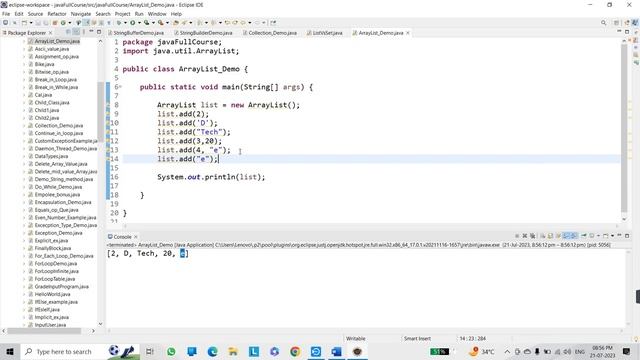
Task: Click the Open Console icon in the console toolbar
Action: (605, 236)
